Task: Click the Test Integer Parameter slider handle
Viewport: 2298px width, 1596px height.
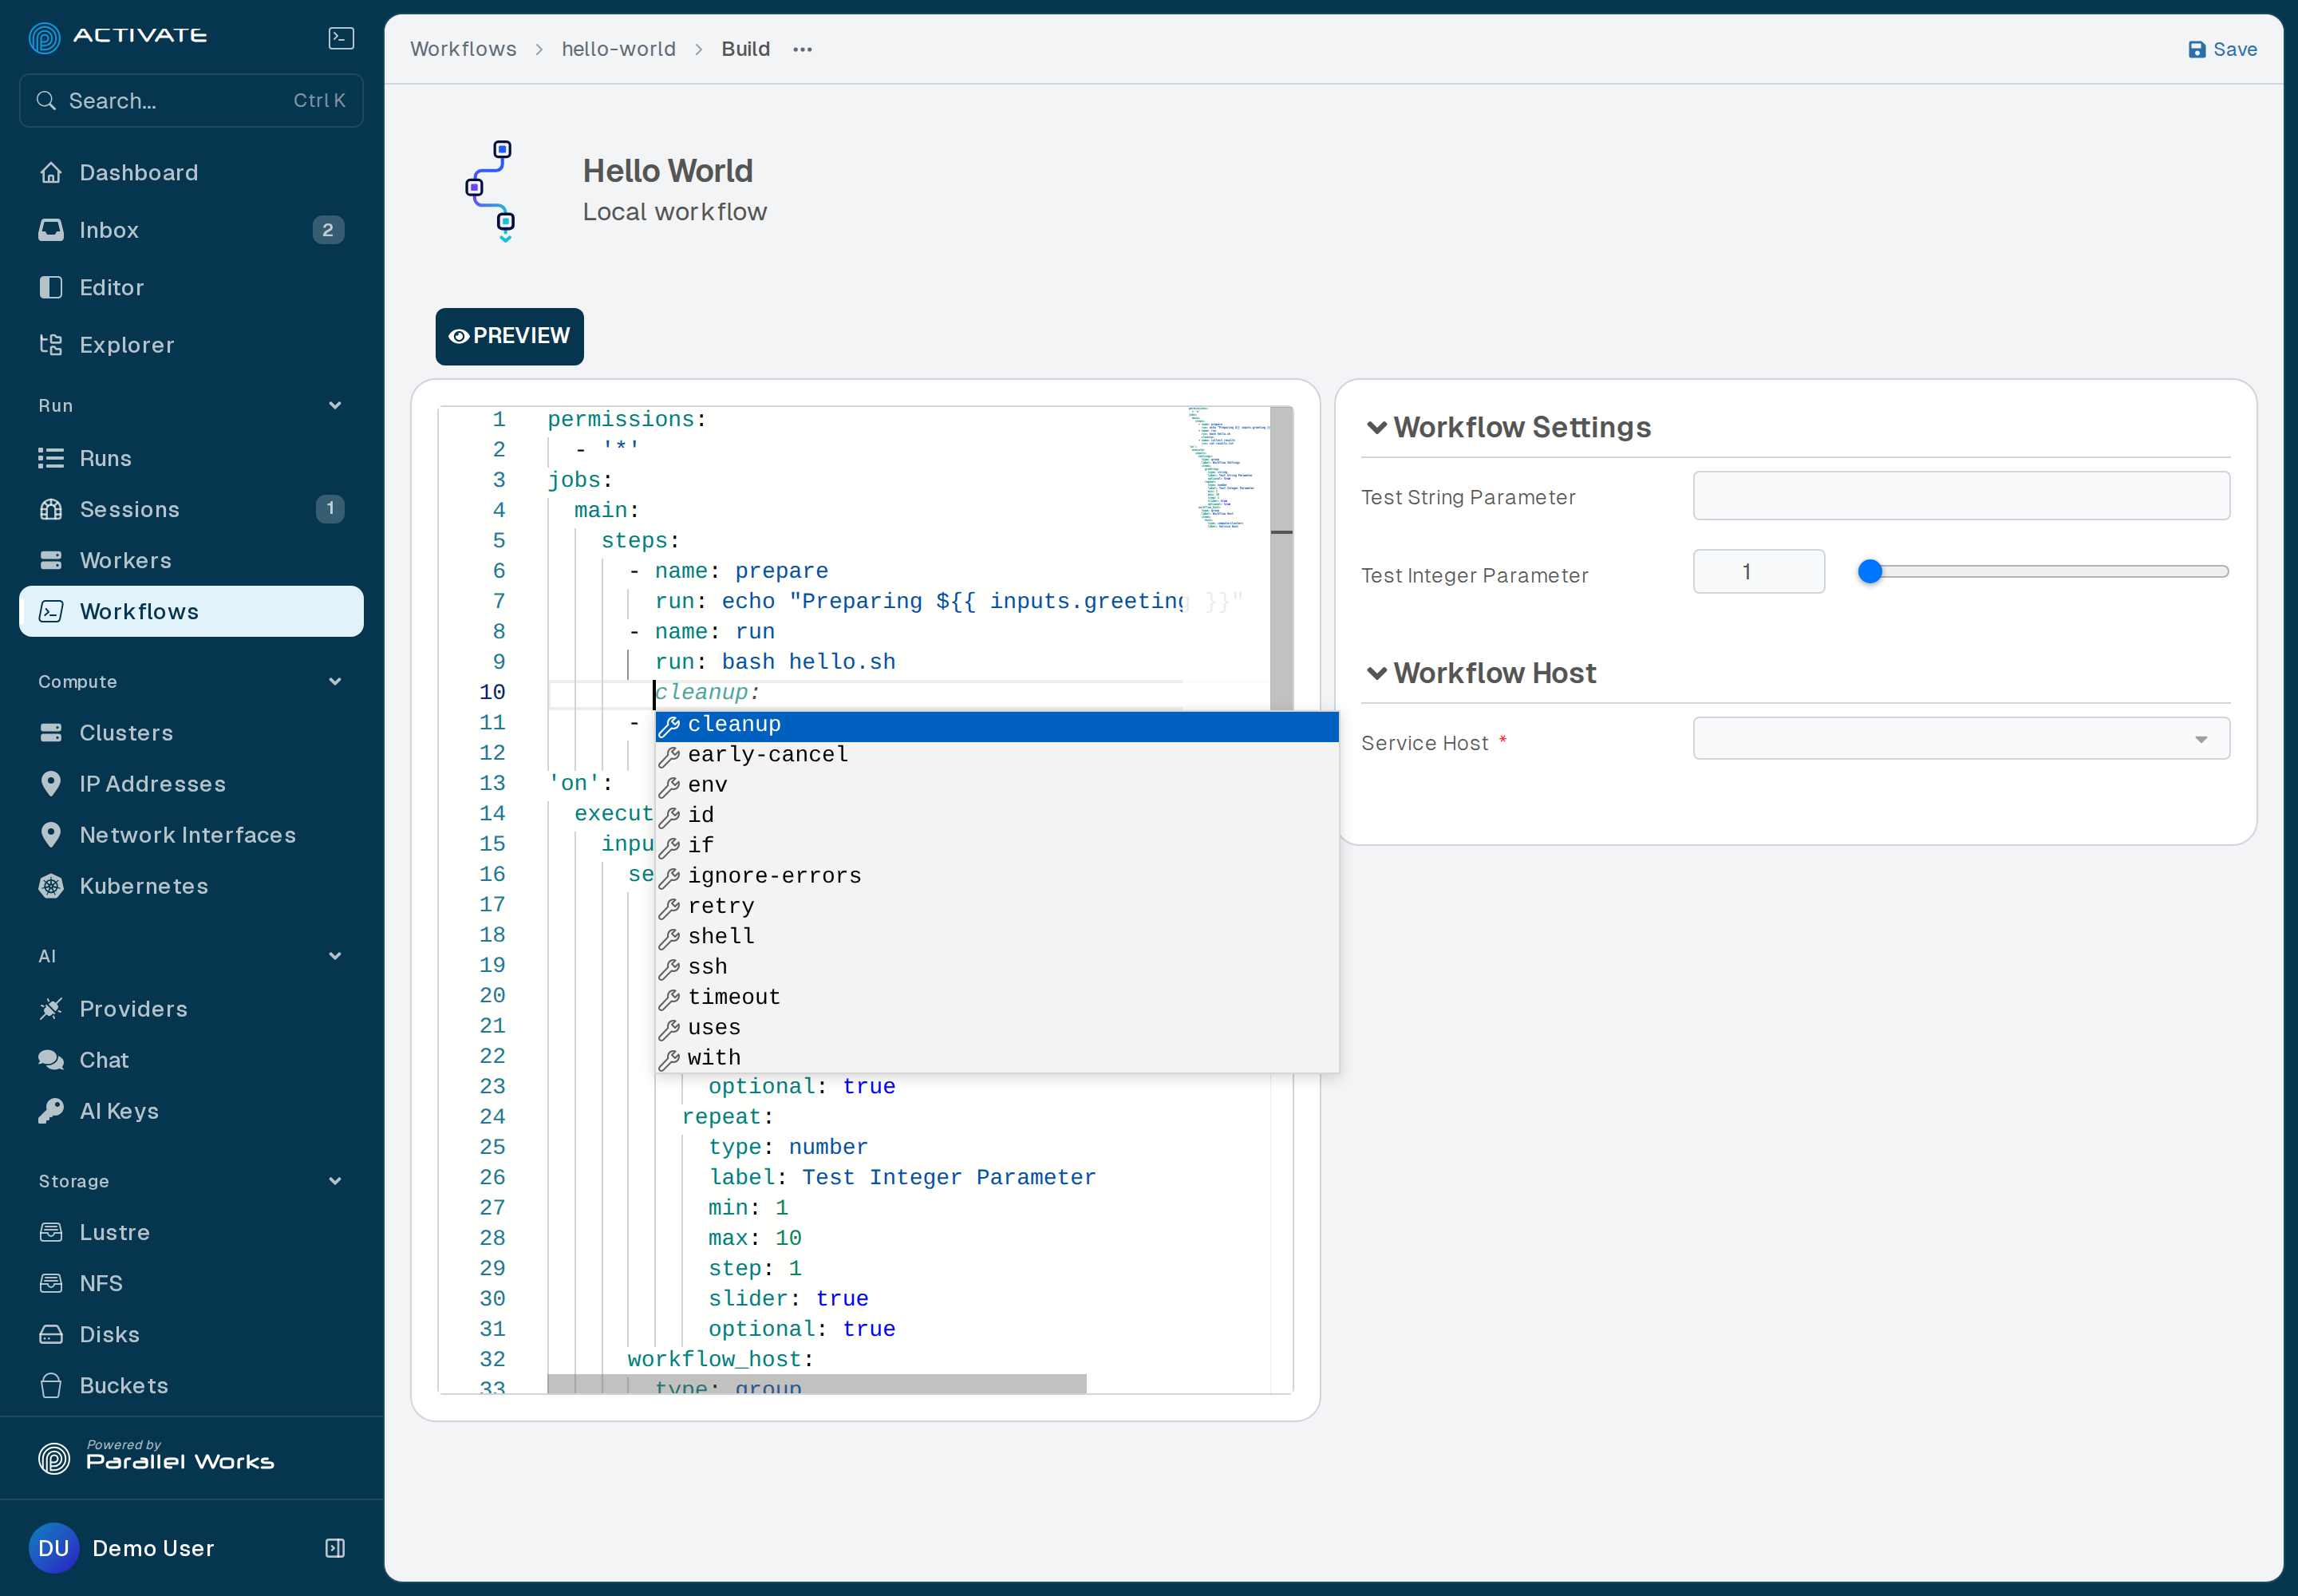Action: [x=1869, y=572]
